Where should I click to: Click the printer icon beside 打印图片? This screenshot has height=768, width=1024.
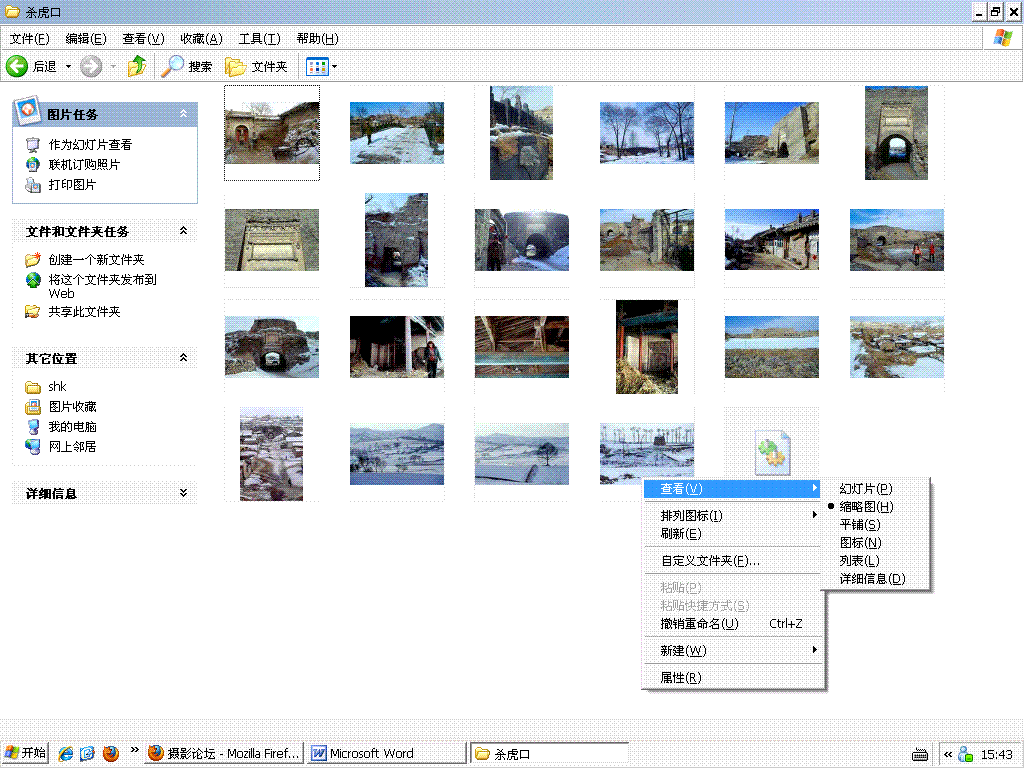tap(33, 185)
